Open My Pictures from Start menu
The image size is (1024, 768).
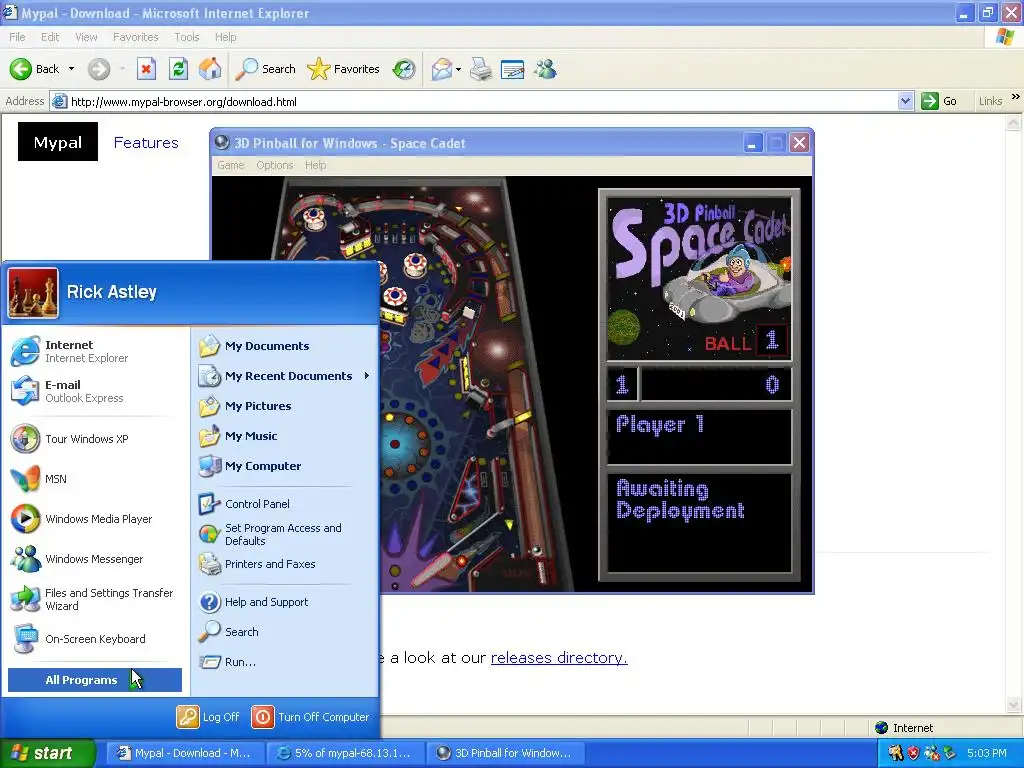click(285, 406)
